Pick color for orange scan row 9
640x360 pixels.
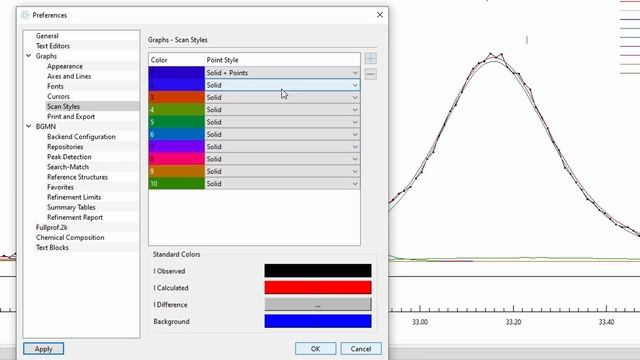coord(176,171)
